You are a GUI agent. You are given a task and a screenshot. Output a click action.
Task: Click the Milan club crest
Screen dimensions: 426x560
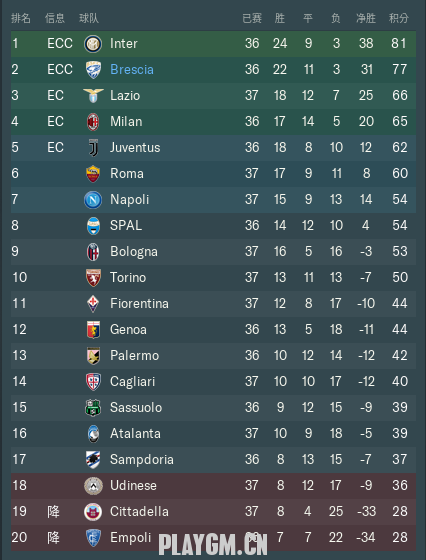pyautogui.click(x=93, y=122)
